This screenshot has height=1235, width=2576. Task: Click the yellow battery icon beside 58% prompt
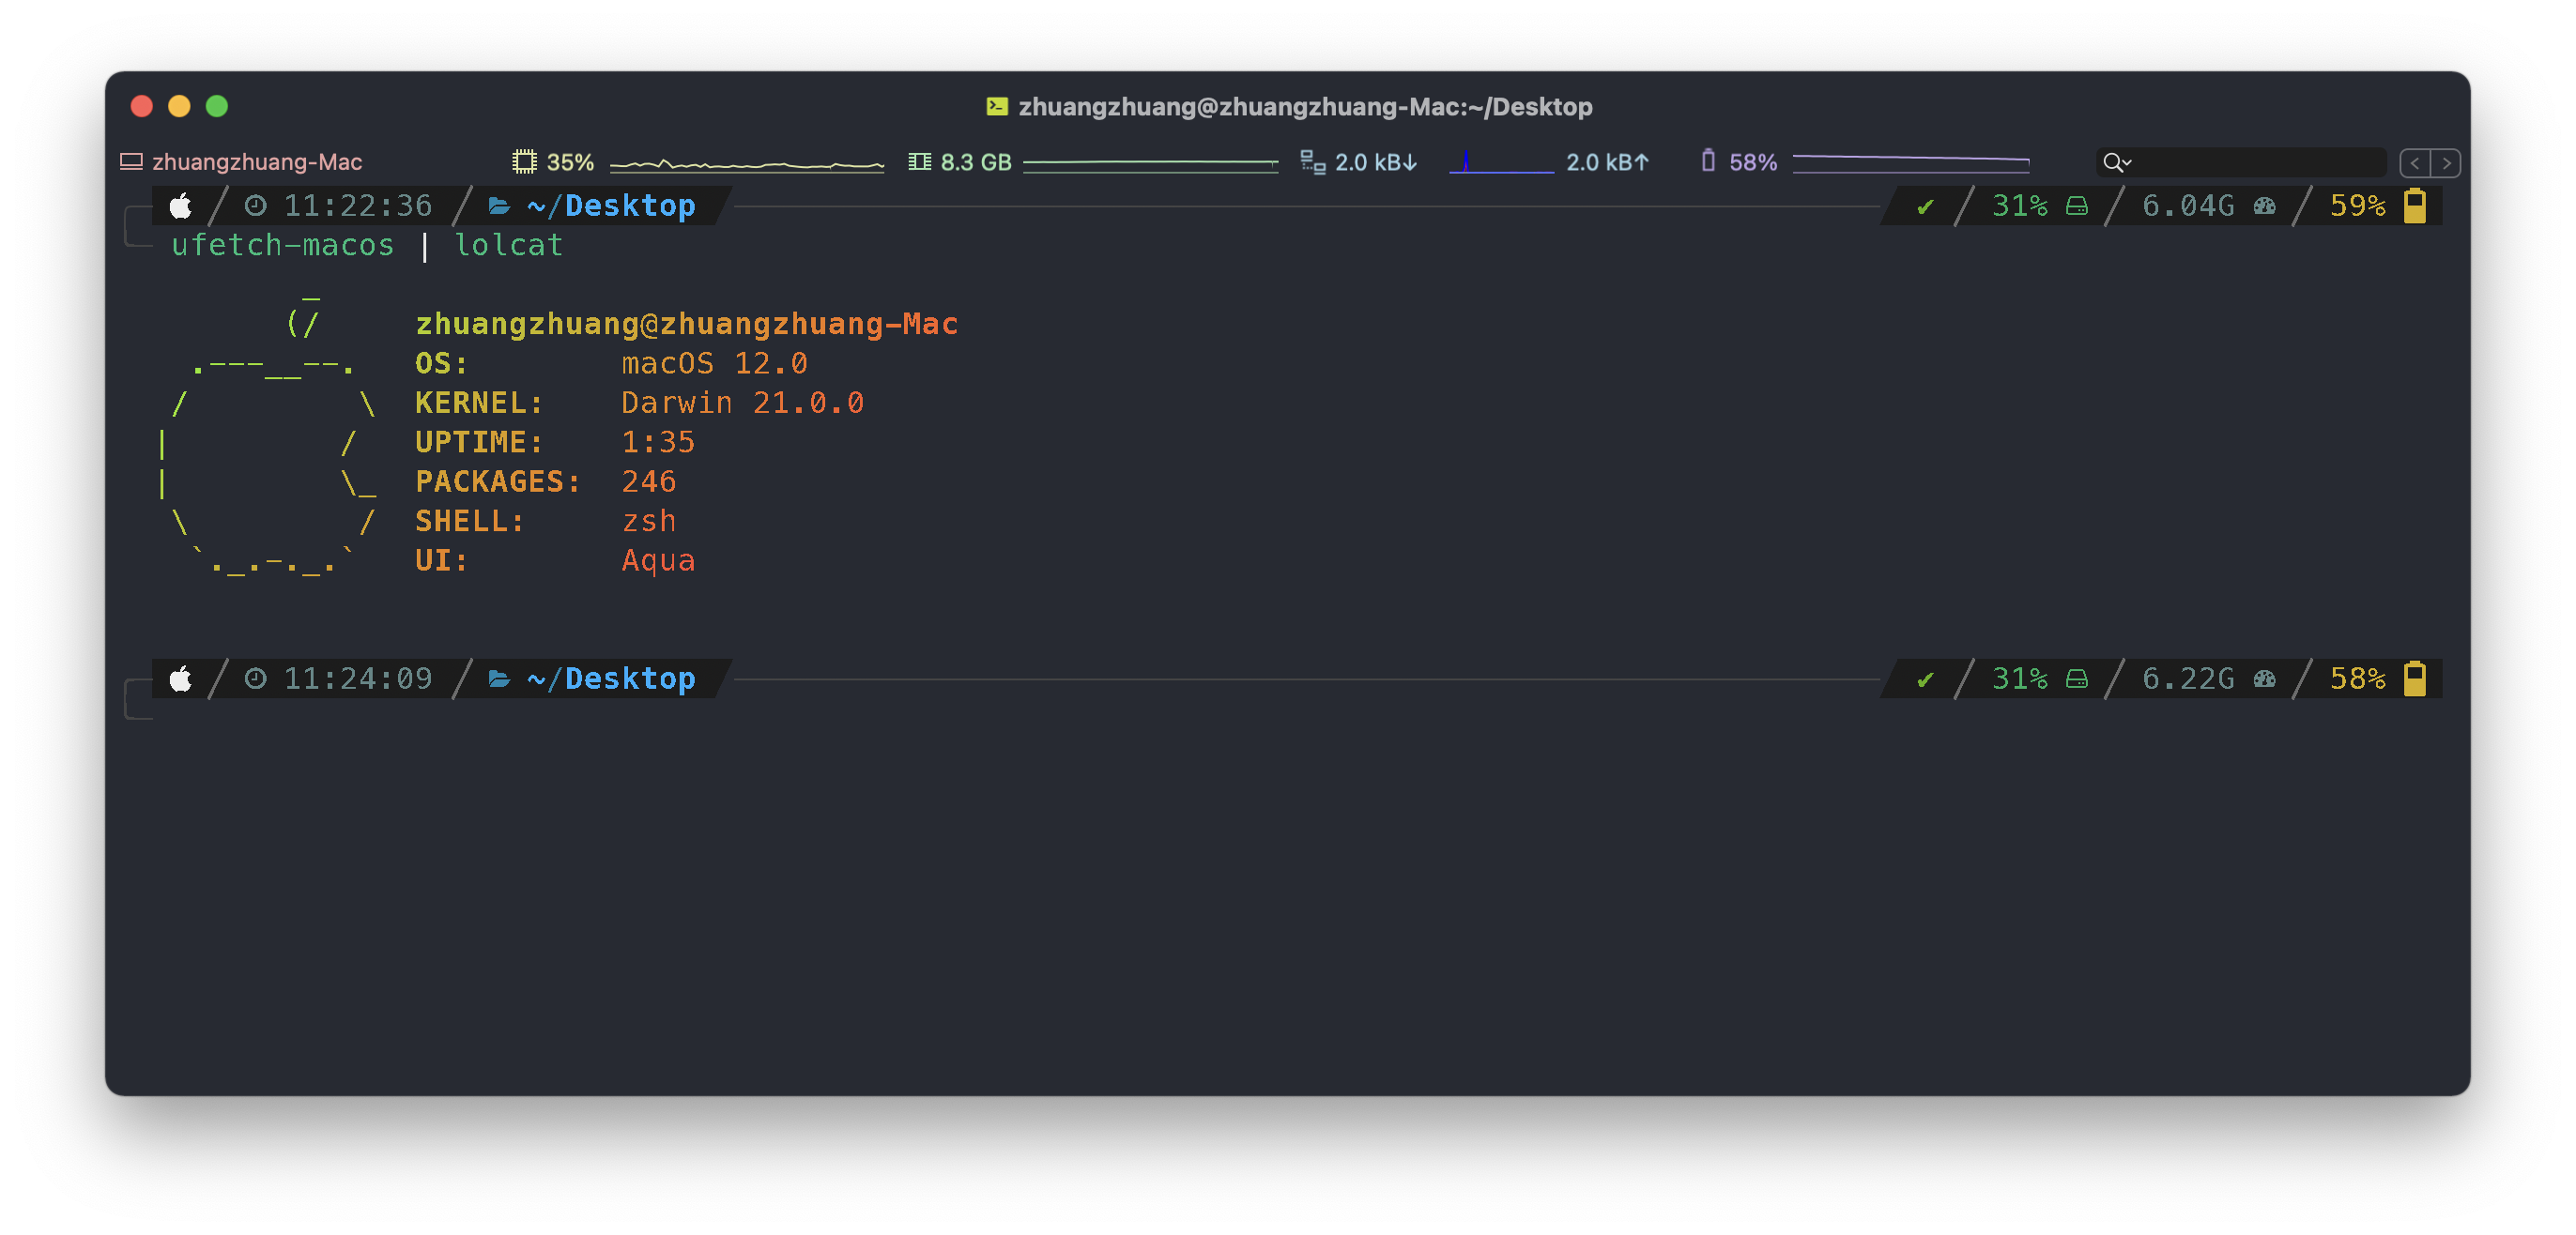(2415, 679)
